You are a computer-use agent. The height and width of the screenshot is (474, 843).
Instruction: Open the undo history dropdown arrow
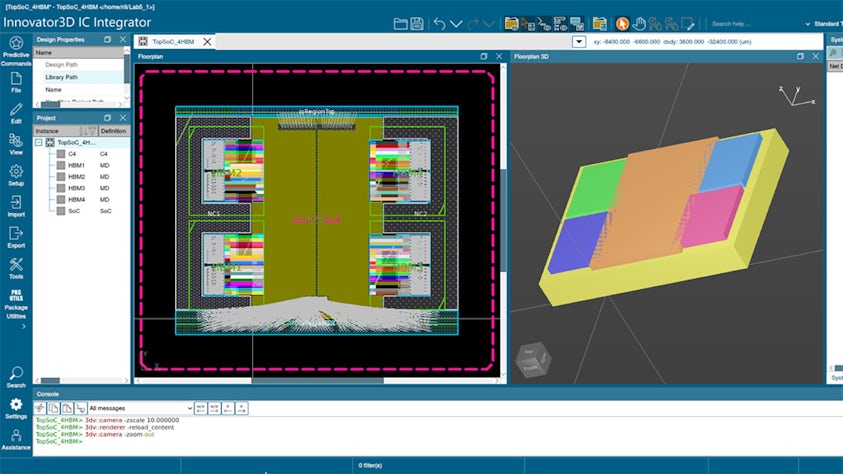click(456, 24)
